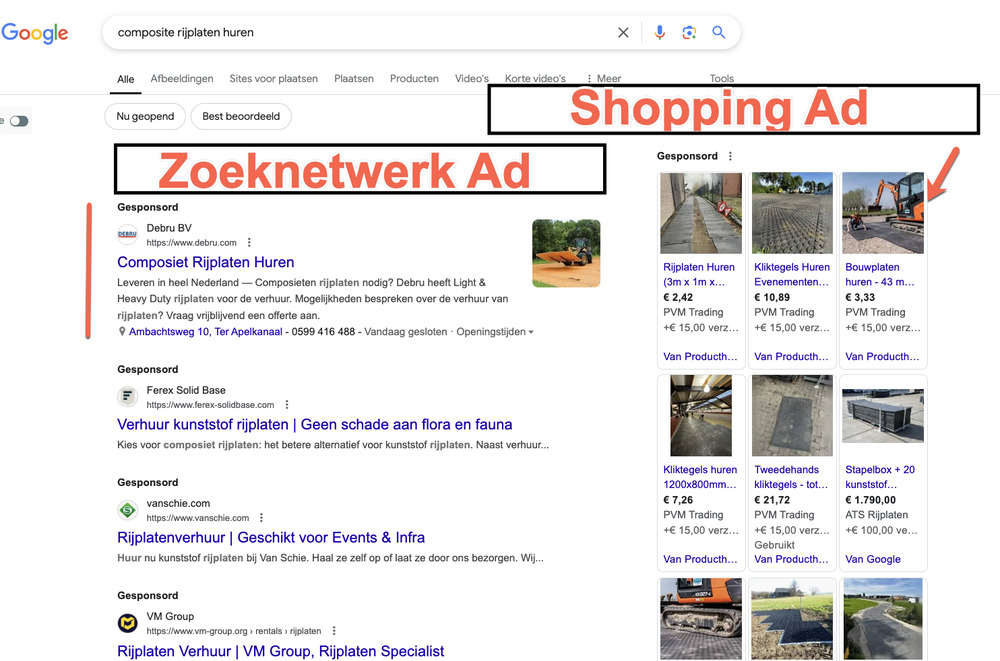
Task: Open the Meer menu in search tabs
Action: [603, 78]
